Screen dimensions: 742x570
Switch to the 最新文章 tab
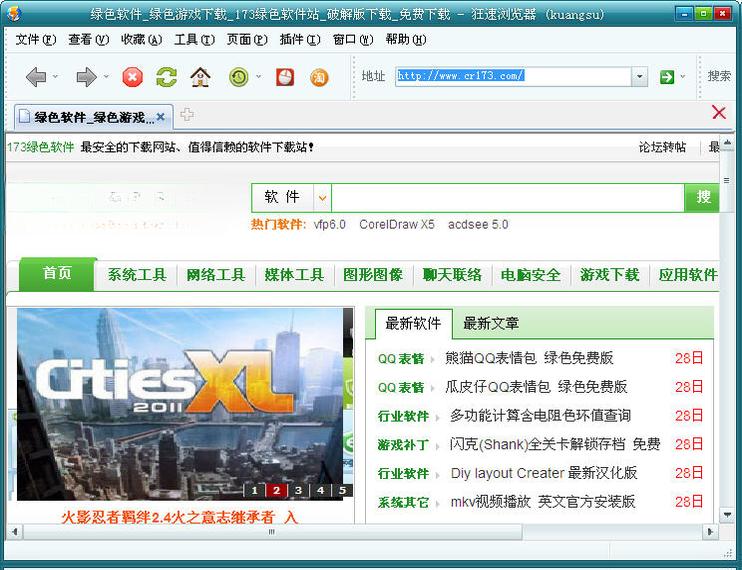[491, 324]
